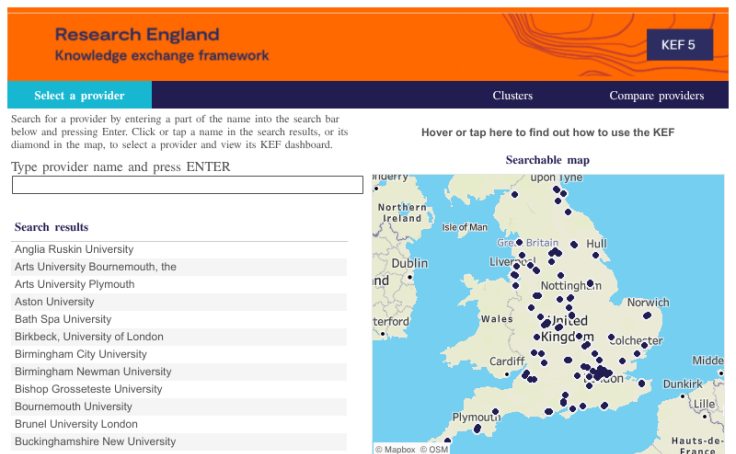This screenshot has height=454, width=736.
Task: Open Bournemouth University entry
Action: (73, 407)
